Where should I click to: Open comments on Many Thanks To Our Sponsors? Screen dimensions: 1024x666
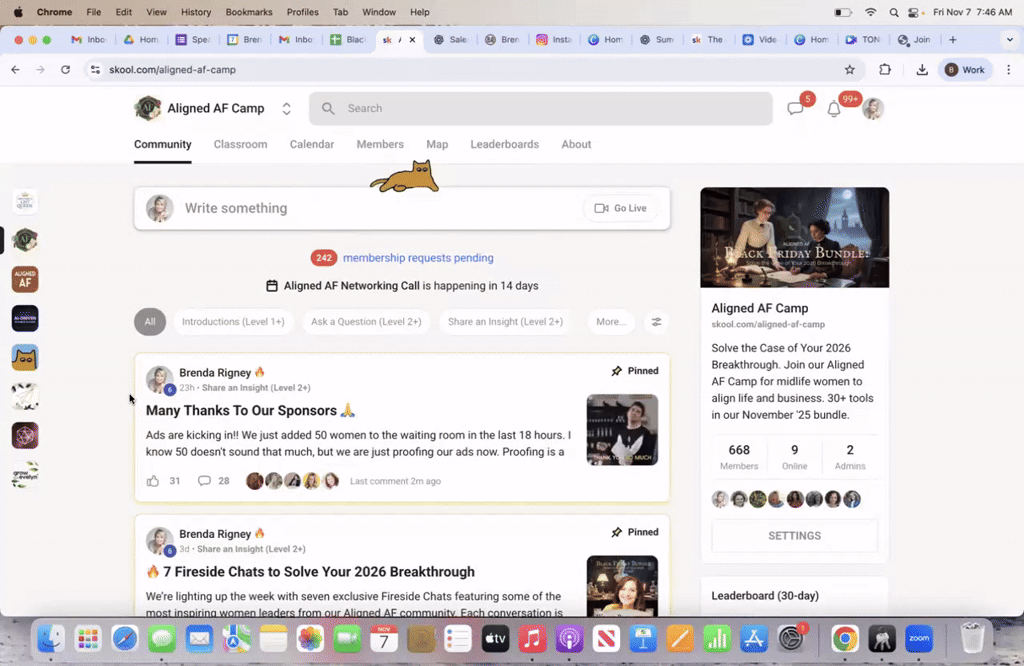tap(204, 481)
